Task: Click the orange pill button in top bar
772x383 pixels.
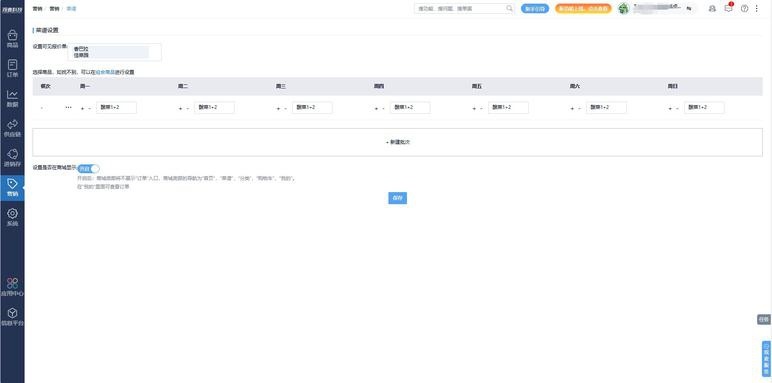Action: [x=583, y=8]
